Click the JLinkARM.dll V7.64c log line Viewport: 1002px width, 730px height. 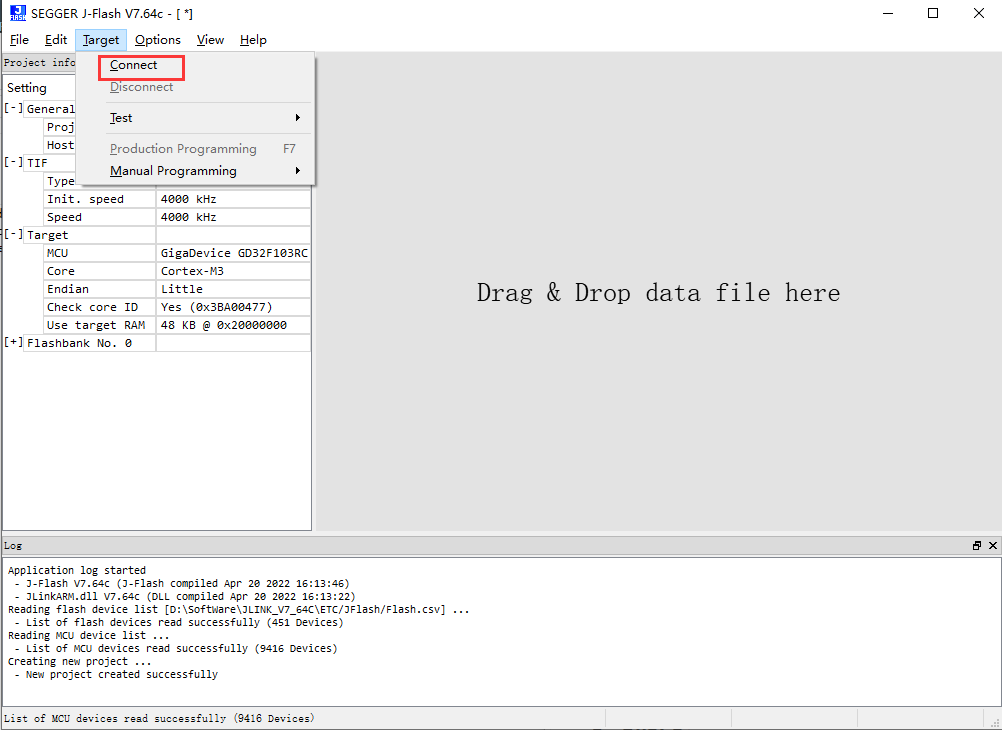[185, 596]
